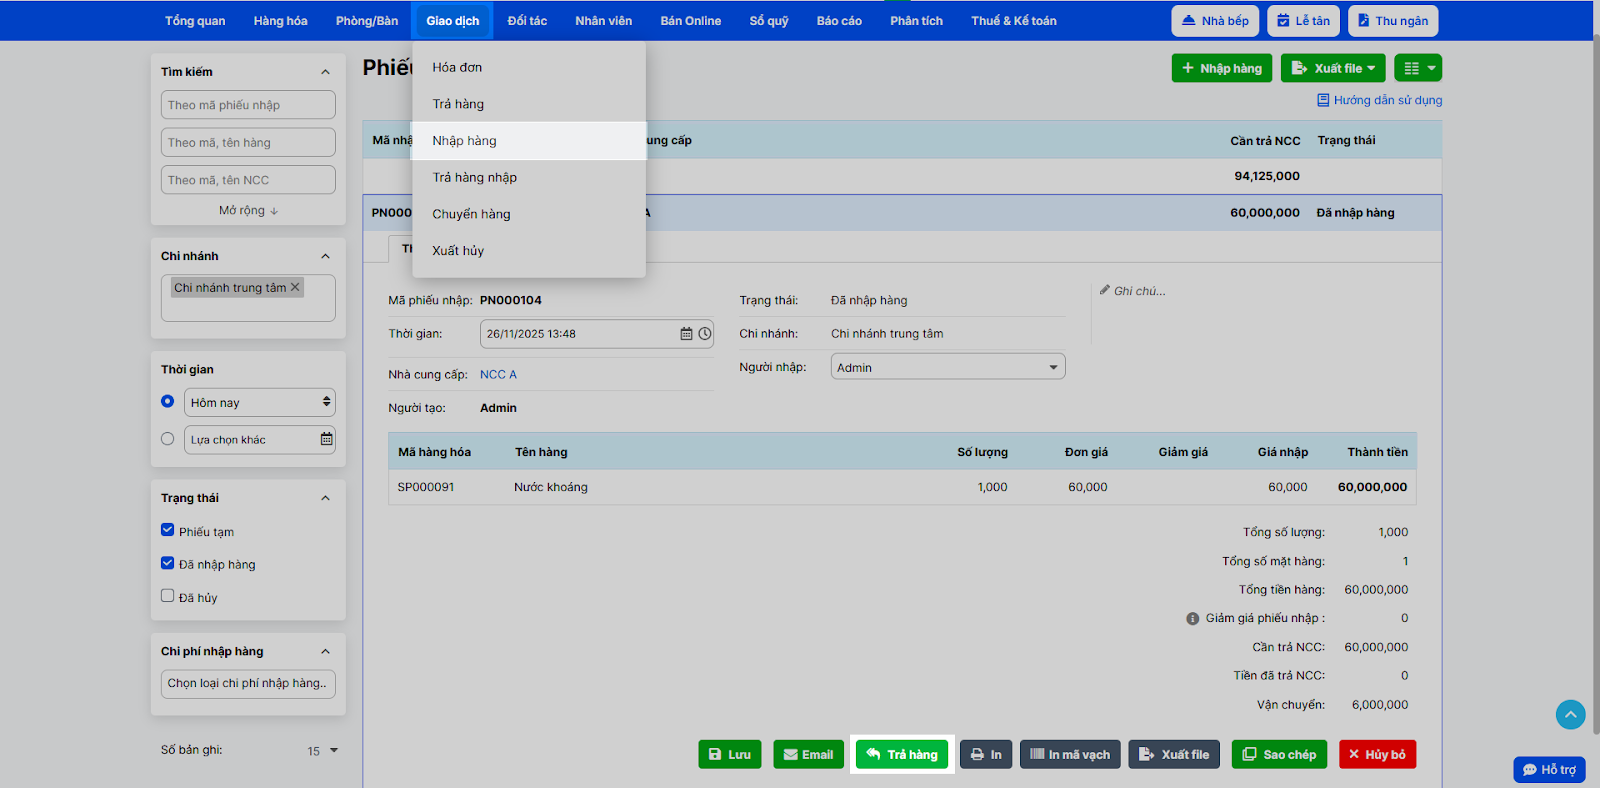Click the scroll-to-top round arrow button
The width and height of the screenshot is (1600, 788).
pyautogui.click(x=1570, y=714)
